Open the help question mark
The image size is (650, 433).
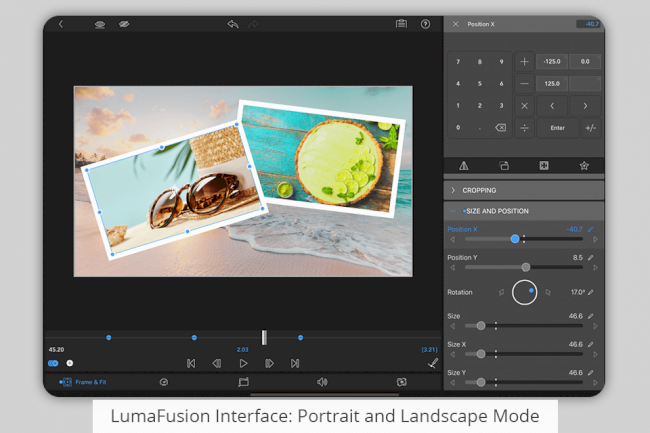[425, 24]
